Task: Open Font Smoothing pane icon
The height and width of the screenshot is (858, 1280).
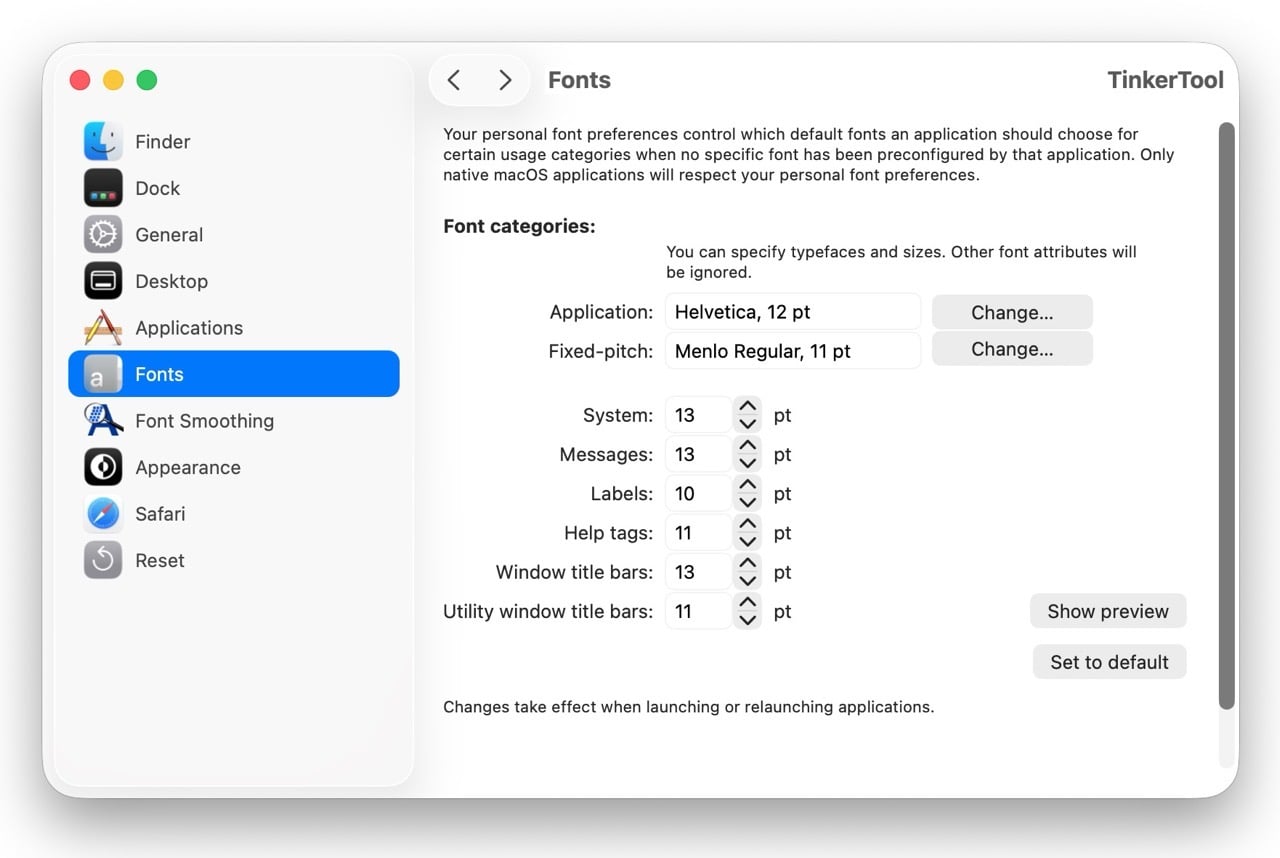Action: pyautogui.click(x=103, y=421)
